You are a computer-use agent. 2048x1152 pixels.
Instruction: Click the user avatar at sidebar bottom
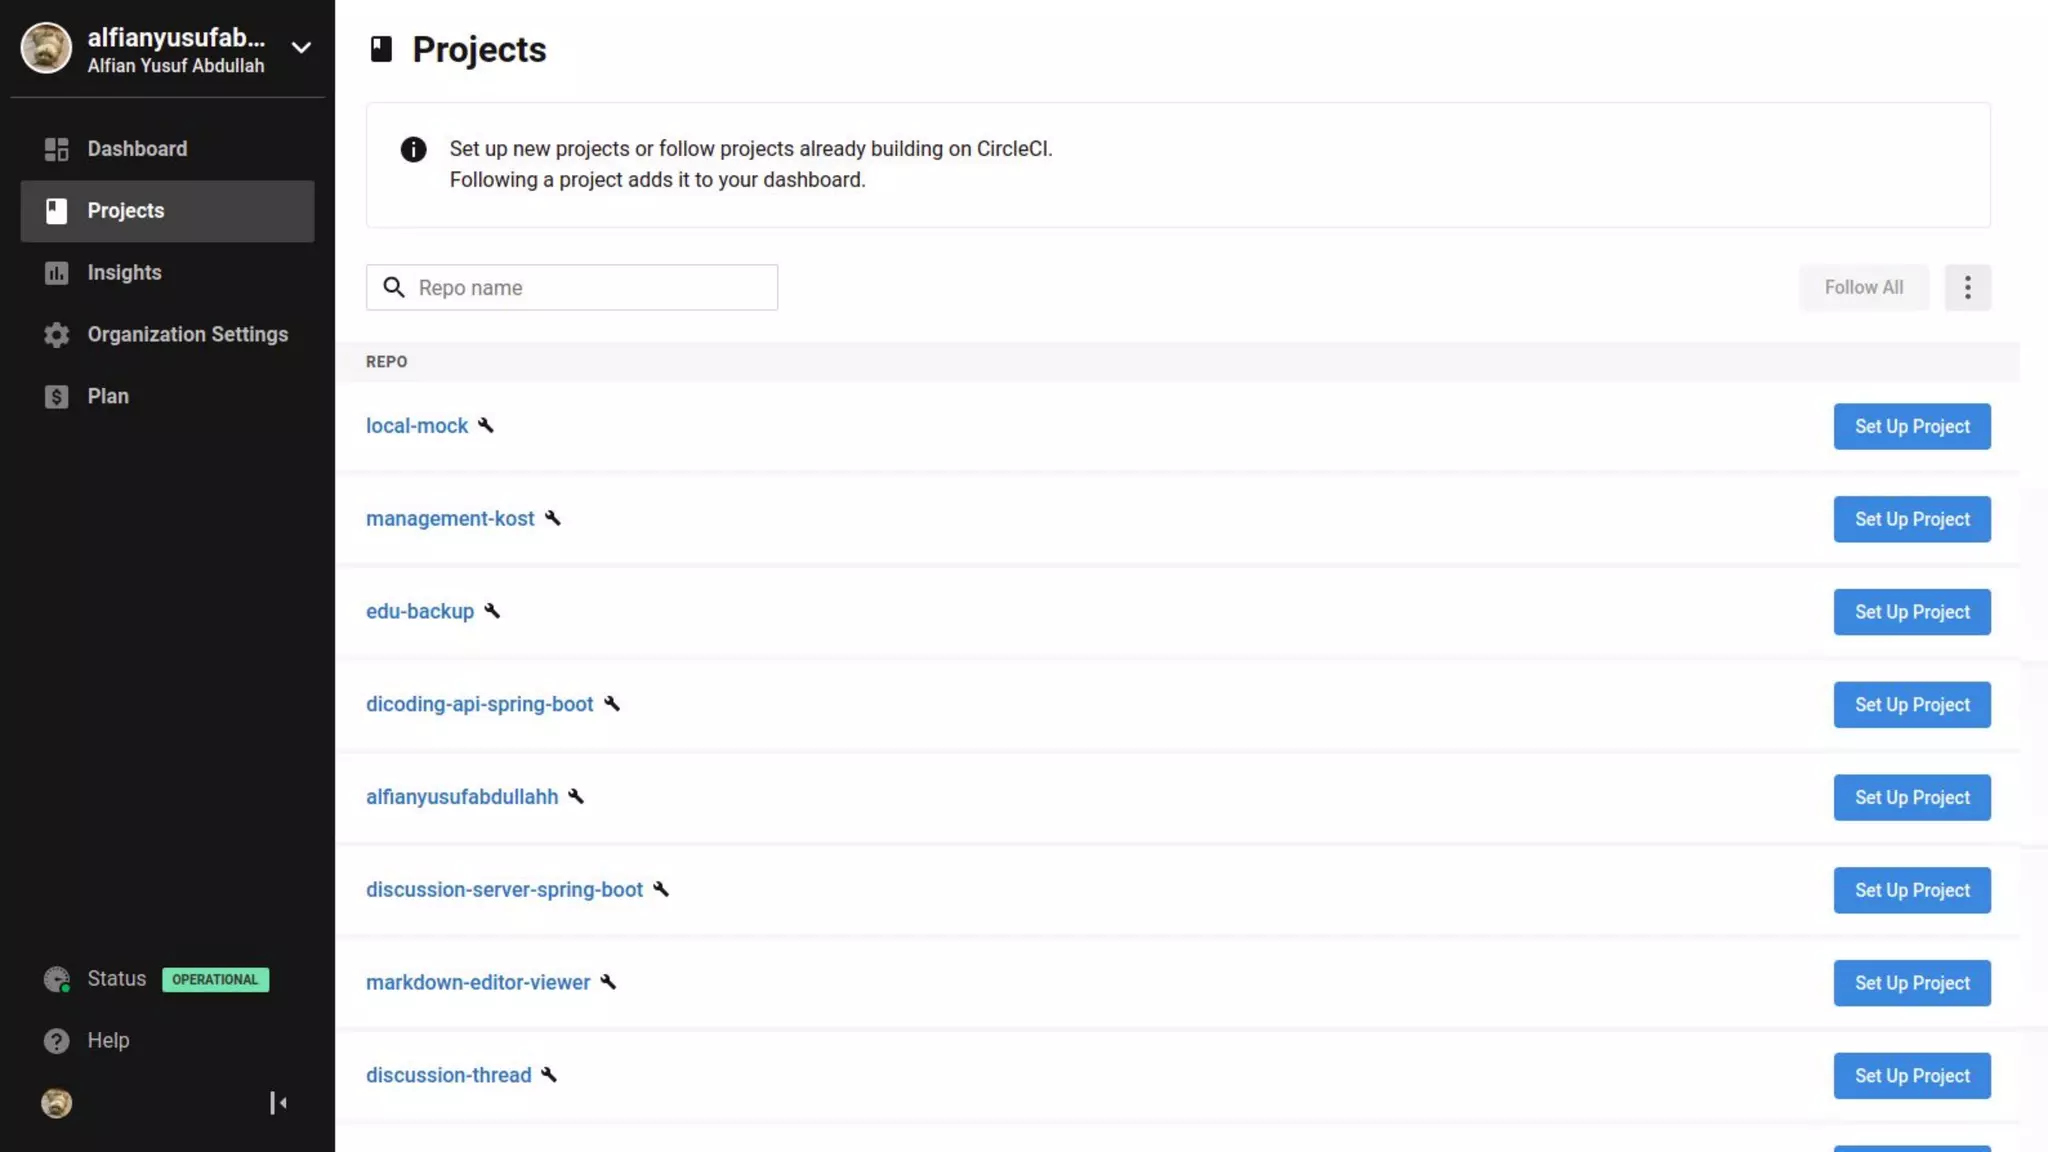click(56, 1103)
